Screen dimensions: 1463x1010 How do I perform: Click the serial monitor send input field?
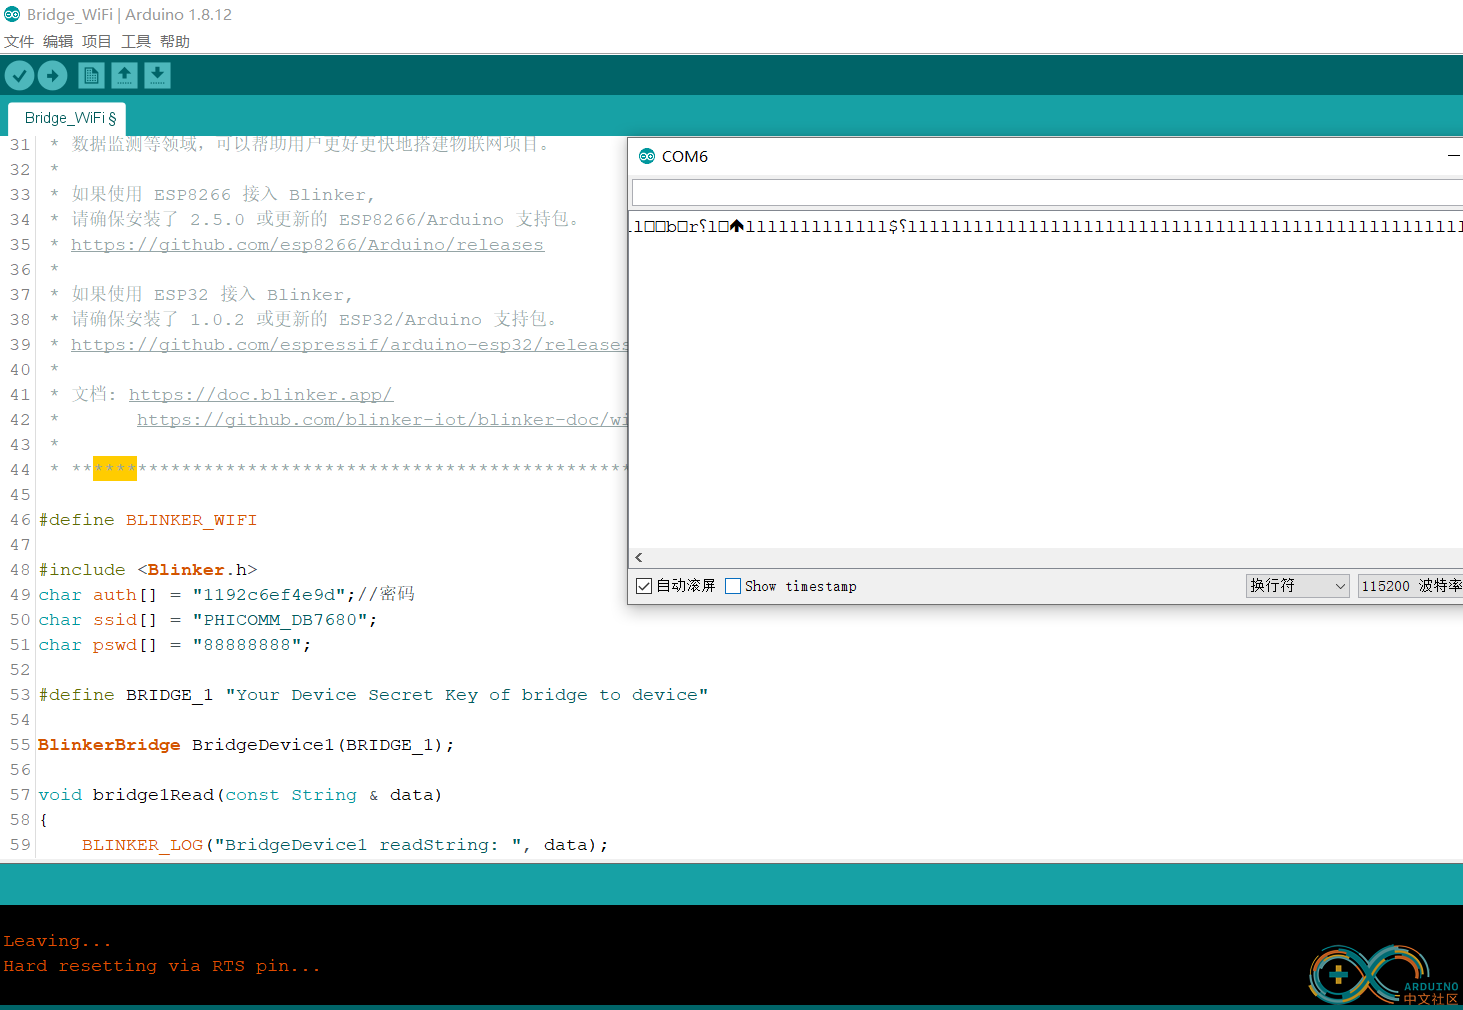coord(1047,193)
